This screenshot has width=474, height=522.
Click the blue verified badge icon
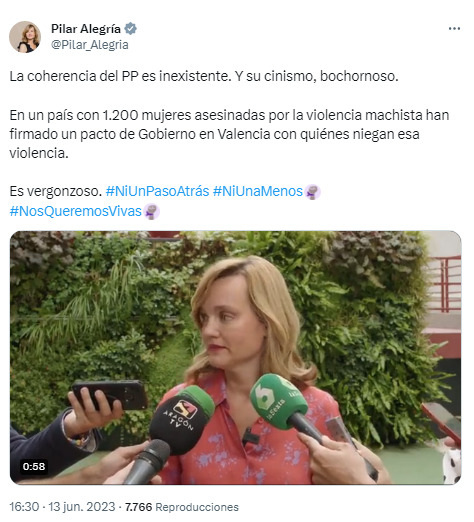131,29
